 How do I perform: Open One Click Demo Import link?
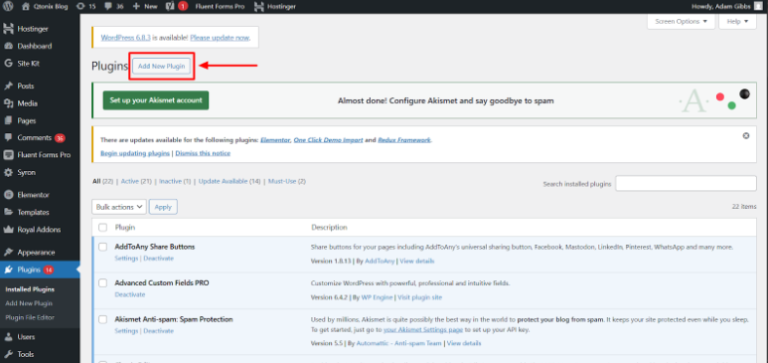[328, 140]
